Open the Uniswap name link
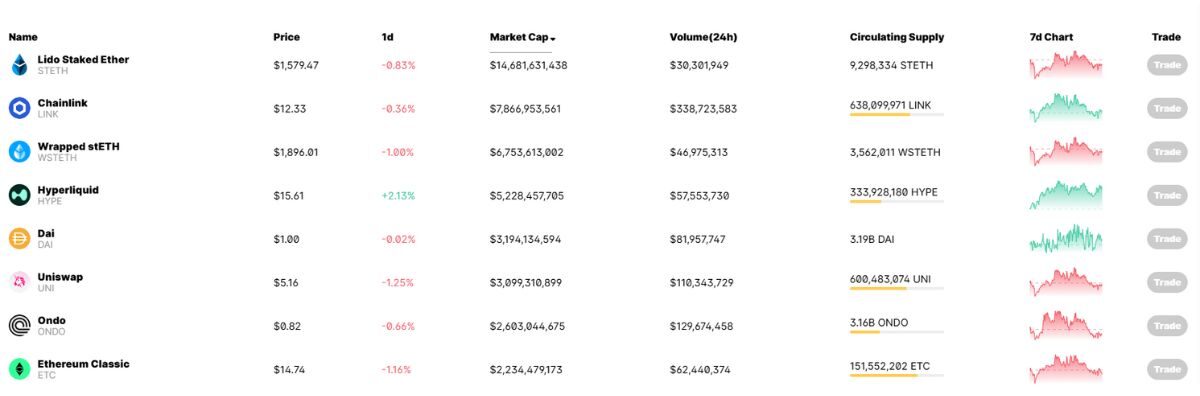This screenshot has height=396, width=1200. point(60,277)
